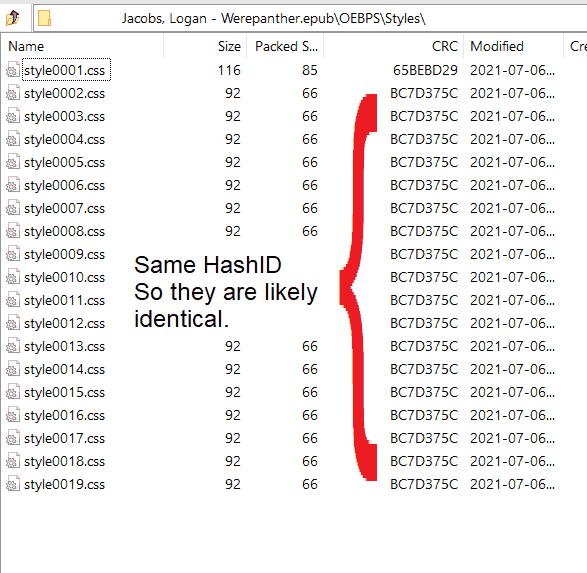This screenshot has width=587, height=573.
Task: Select file name style0001.css
Action: (64, 70)
